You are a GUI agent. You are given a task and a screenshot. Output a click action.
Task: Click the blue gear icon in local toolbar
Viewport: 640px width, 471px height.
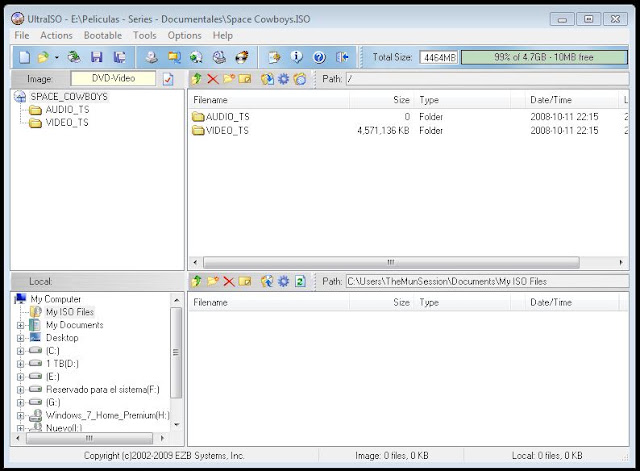point(283,281)
